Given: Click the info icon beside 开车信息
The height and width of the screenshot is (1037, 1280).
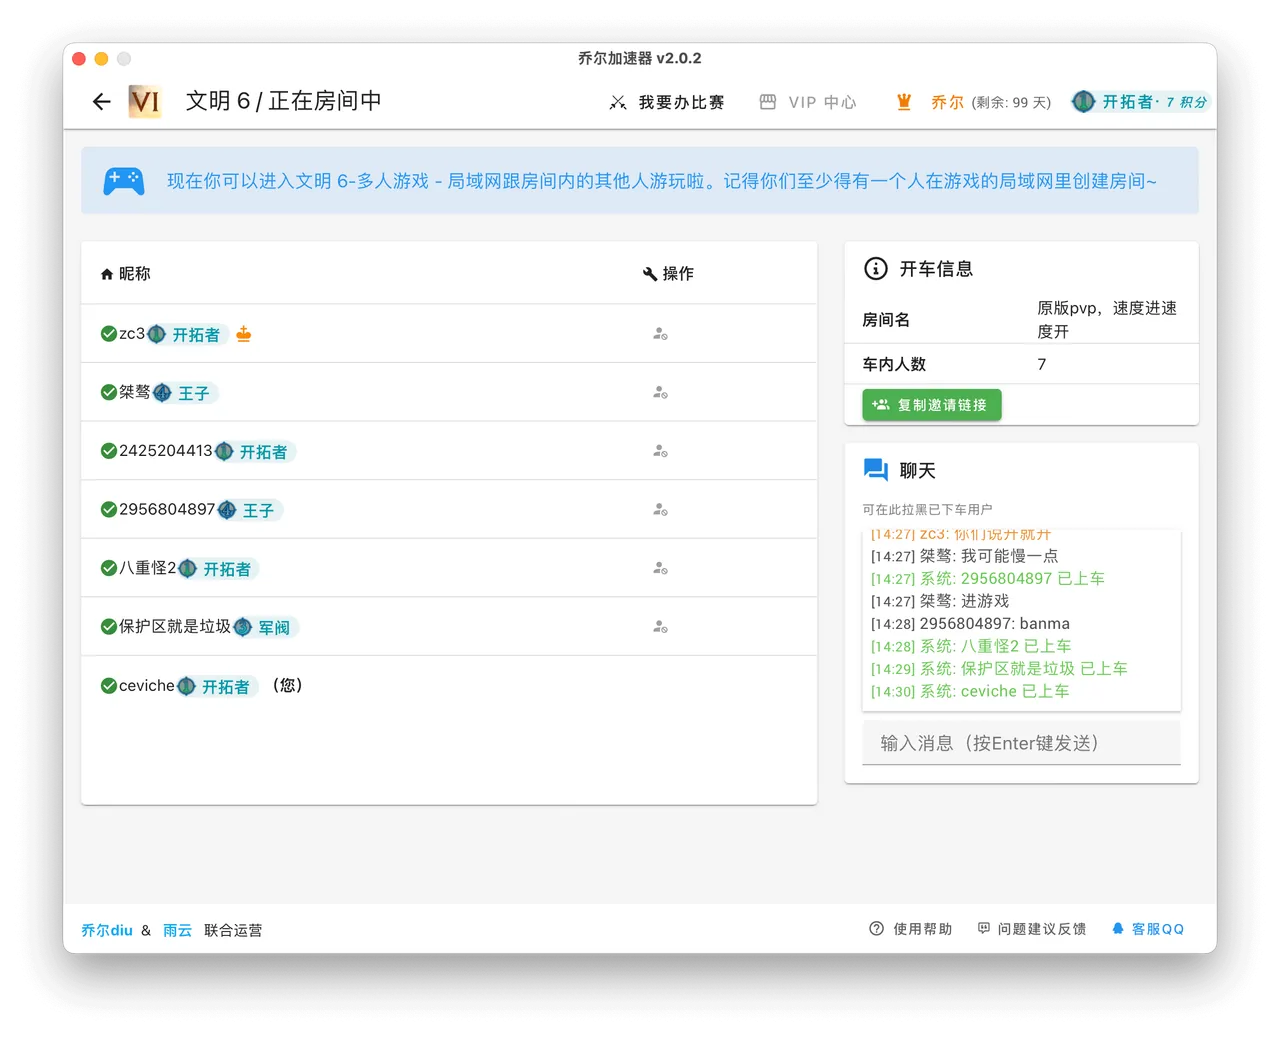Looking at the screenshot, I should coord(875,268).
